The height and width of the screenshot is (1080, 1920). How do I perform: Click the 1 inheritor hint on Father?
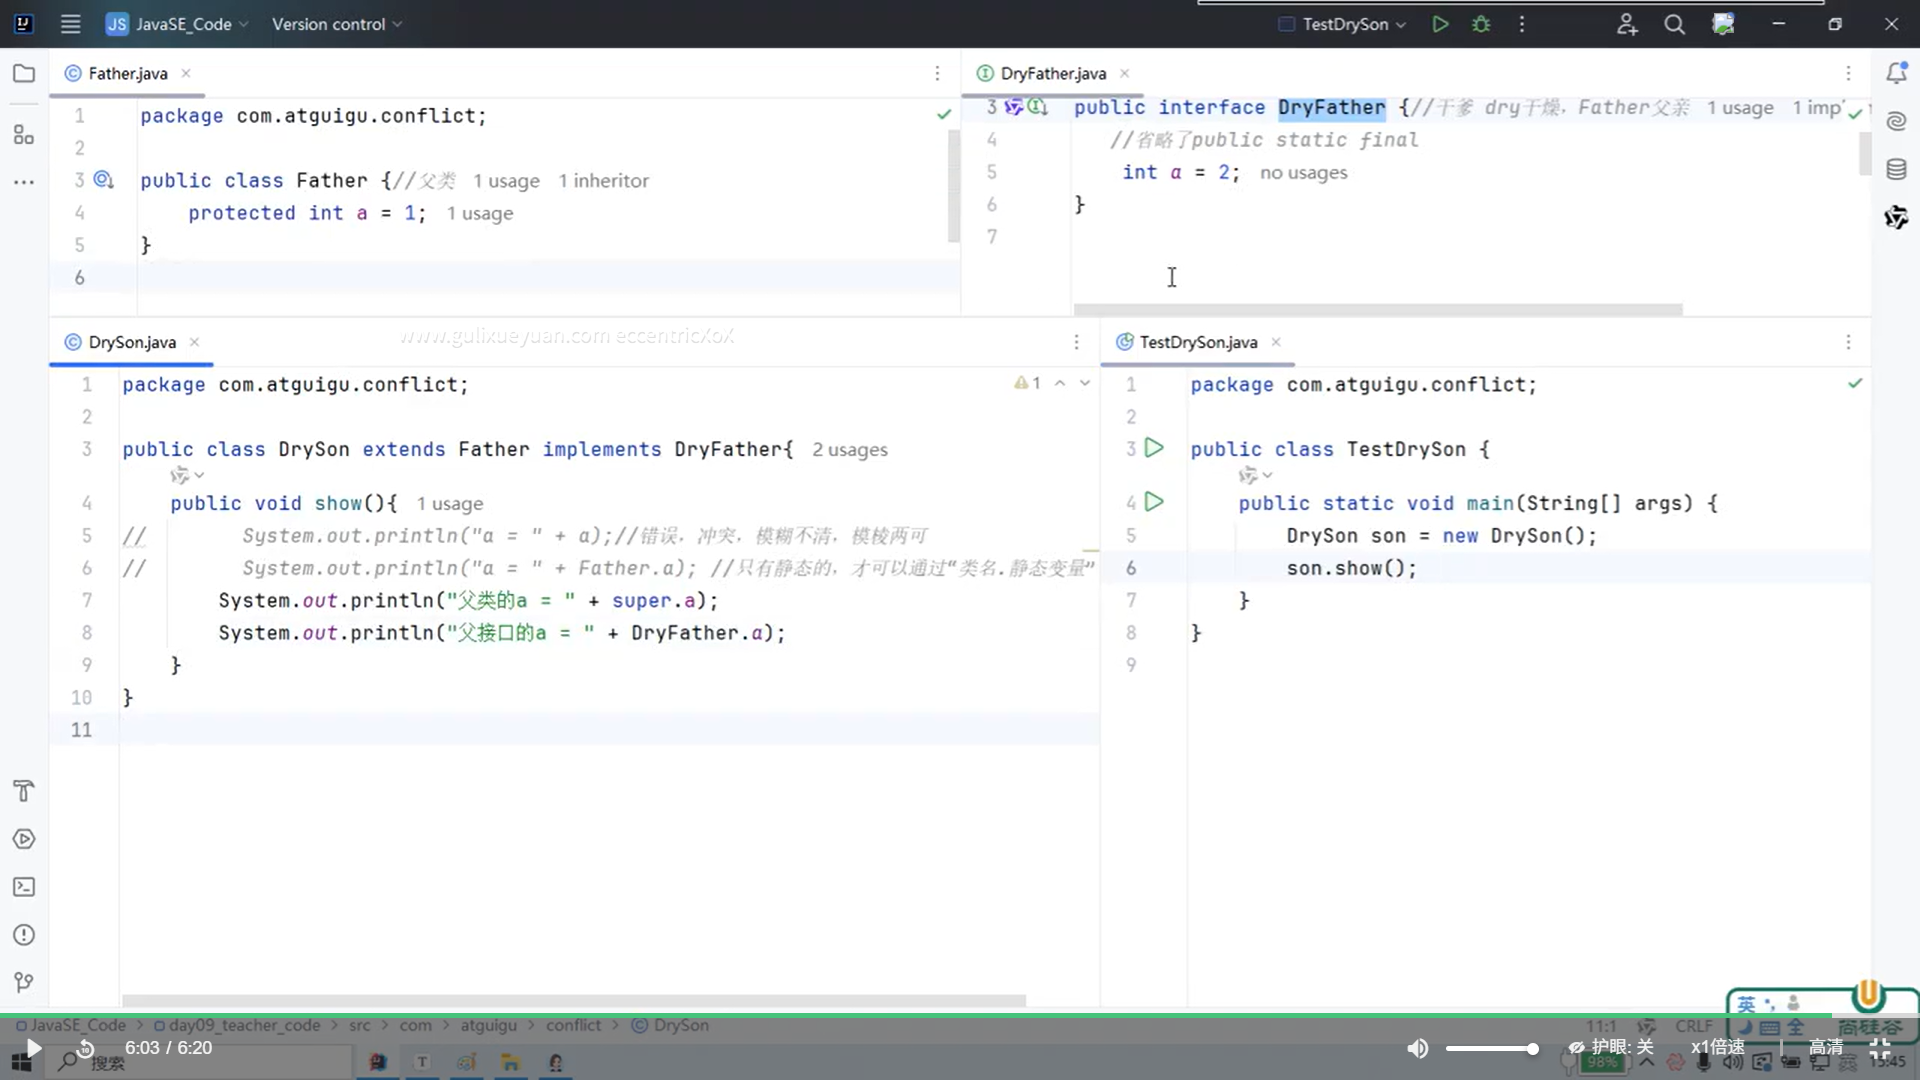click(603, 181)
